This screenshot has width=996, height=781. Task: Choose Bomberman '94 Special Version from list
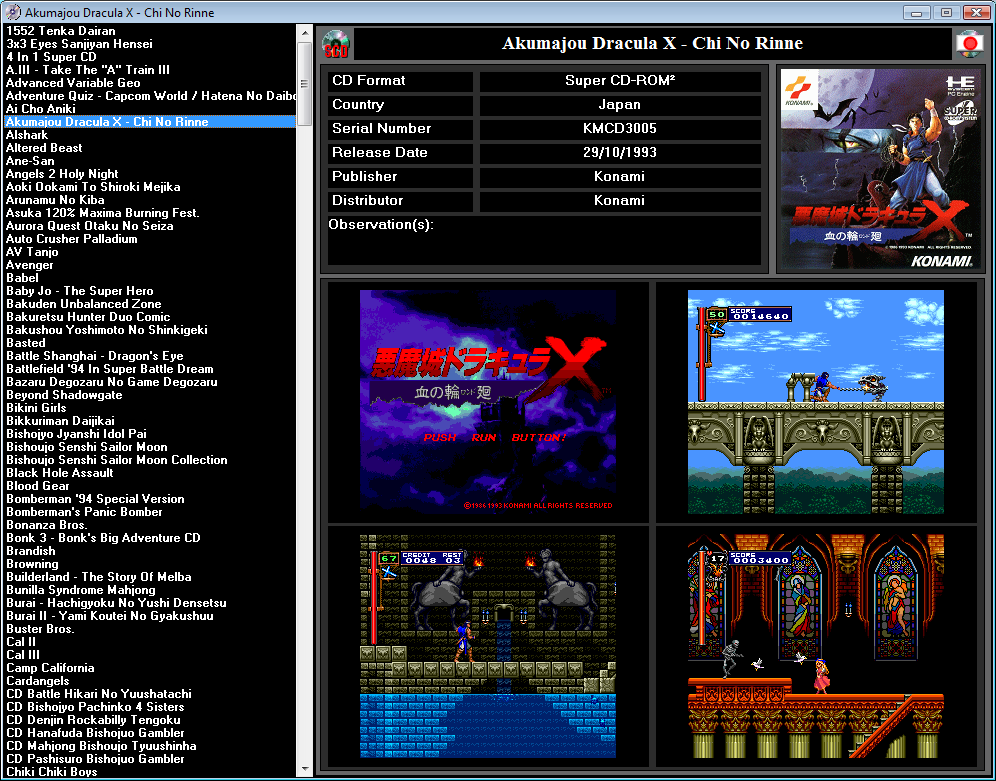click(95, 499)
